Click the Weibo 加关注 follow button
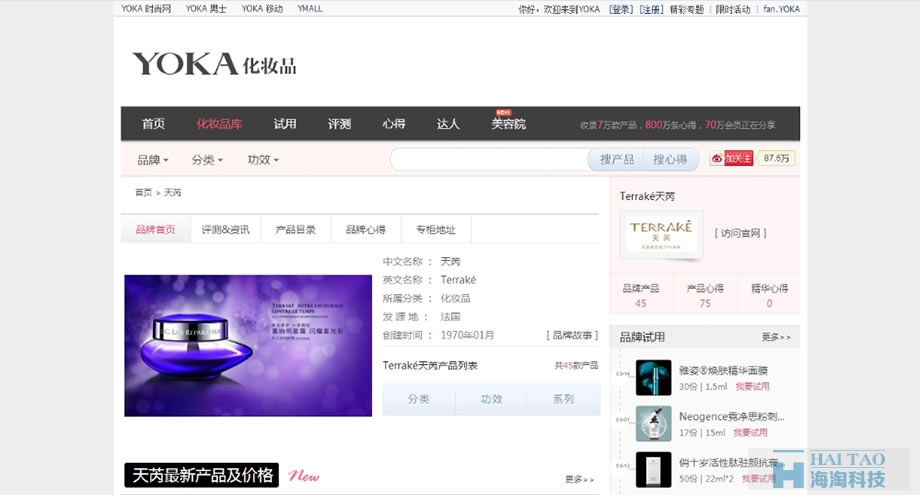This screenshot has width=920, height=495. [x=731, y=158]
